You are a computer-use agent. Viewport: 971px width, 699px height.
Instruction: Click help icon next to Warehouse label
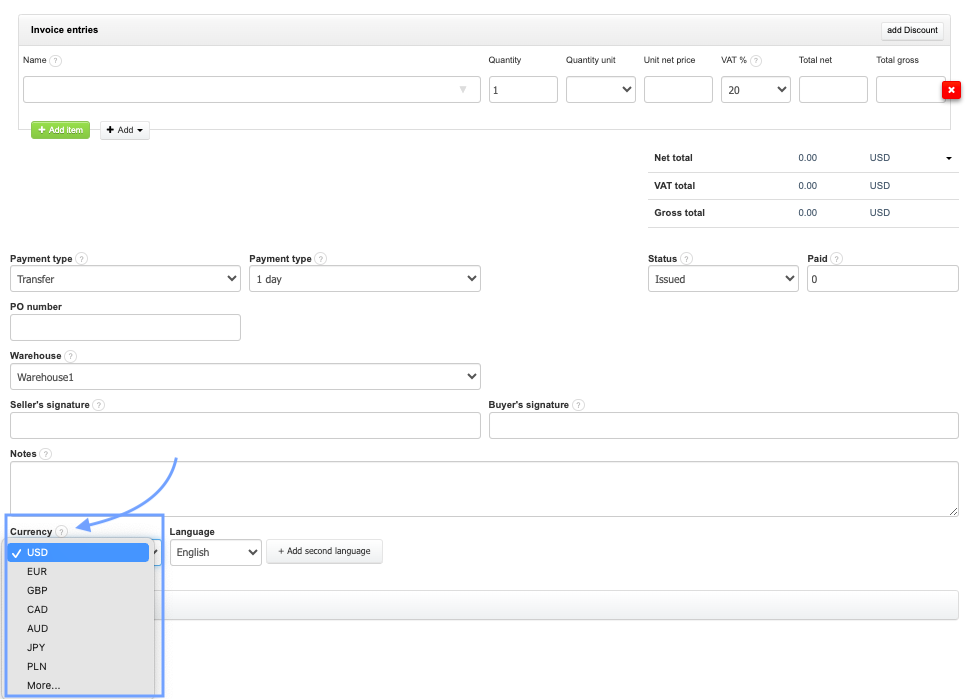tap(71, 356)
